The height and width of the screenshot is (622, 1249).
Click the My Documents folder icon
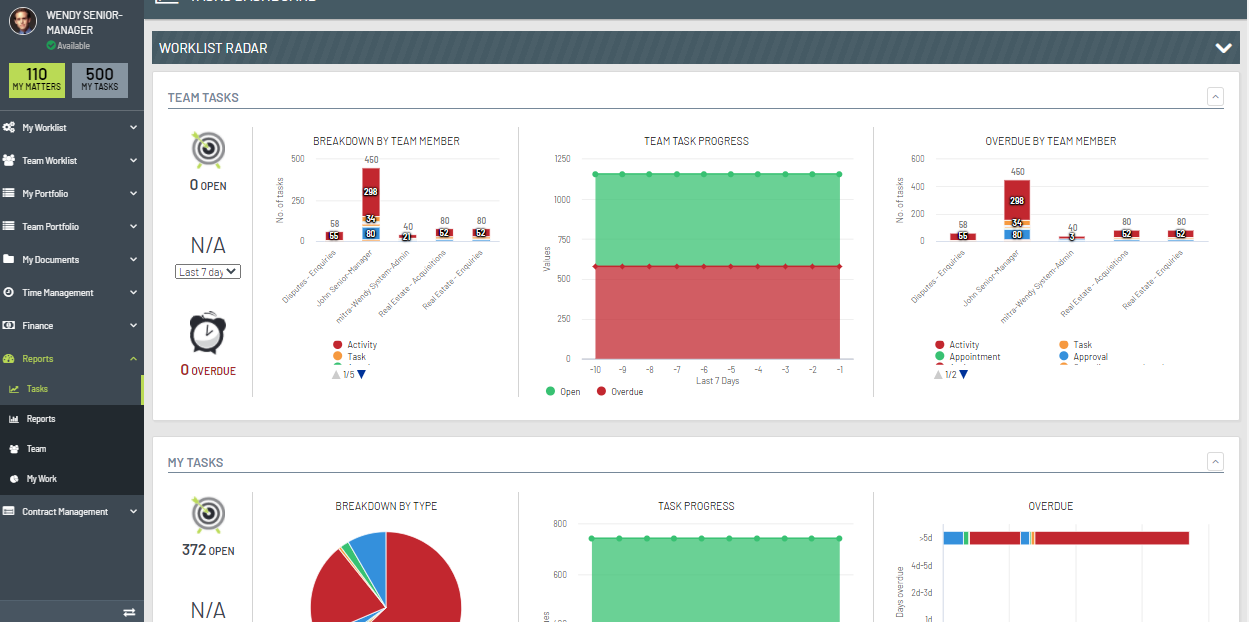pyautogui.click(x=9, y=260)
